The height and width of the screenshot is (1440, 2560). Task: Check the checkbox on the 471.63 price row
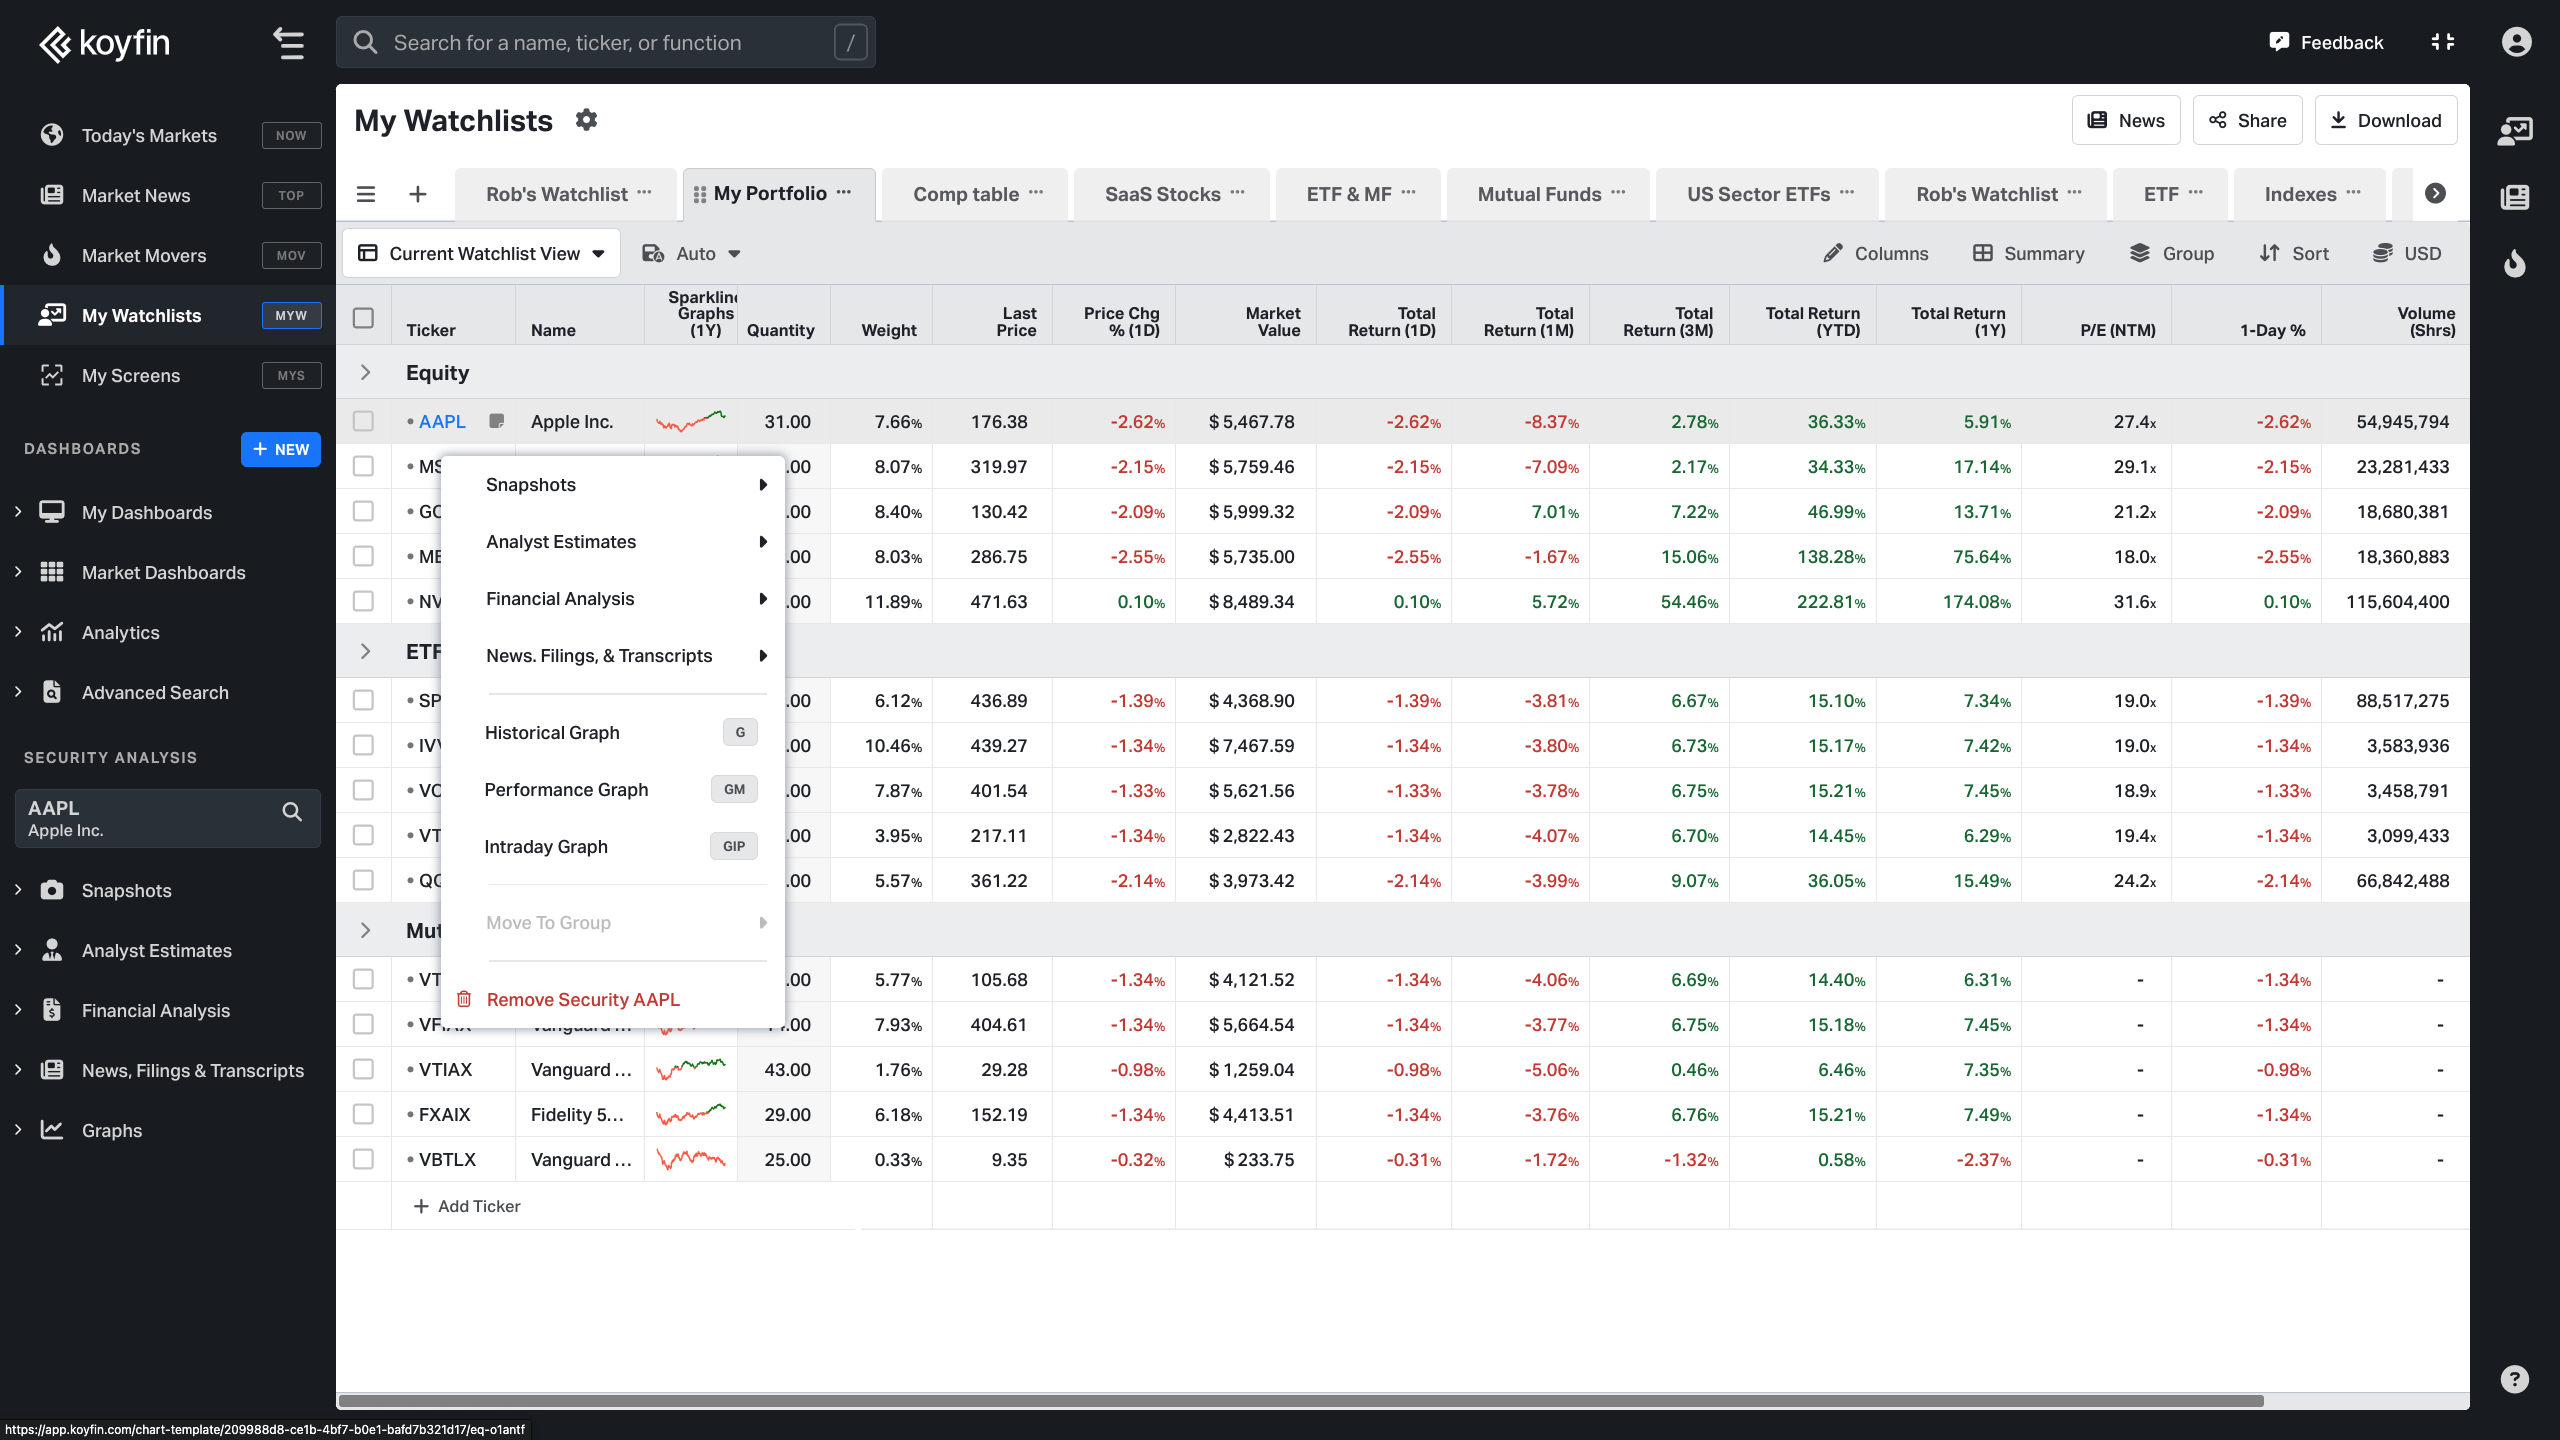tap(363, 601)
